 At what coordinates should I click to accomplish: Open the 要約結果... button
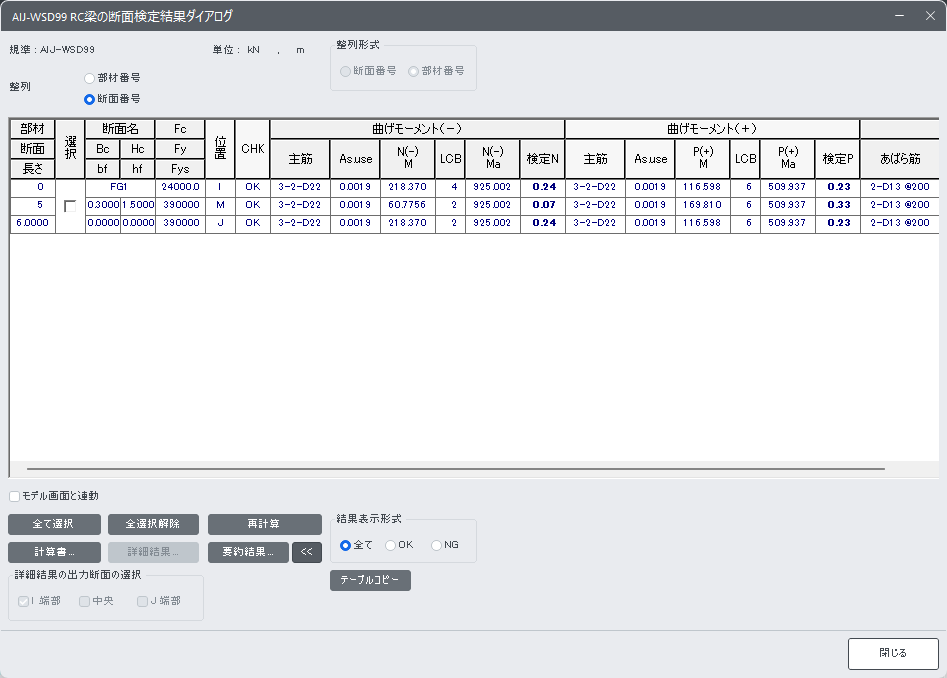(248, 552)
